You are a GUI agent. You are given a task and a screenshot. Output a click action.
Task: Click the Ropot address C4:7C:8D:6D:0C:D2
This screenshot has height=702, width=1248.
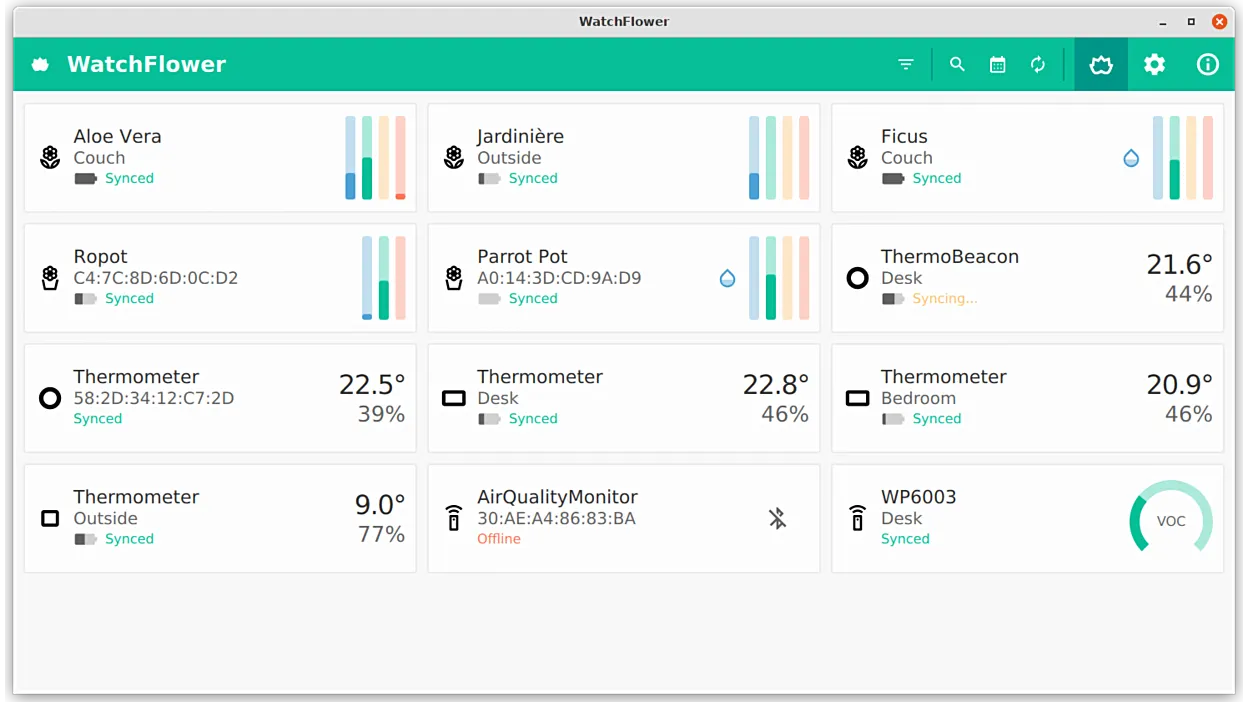pyautogui.click(x=156, y=278)
